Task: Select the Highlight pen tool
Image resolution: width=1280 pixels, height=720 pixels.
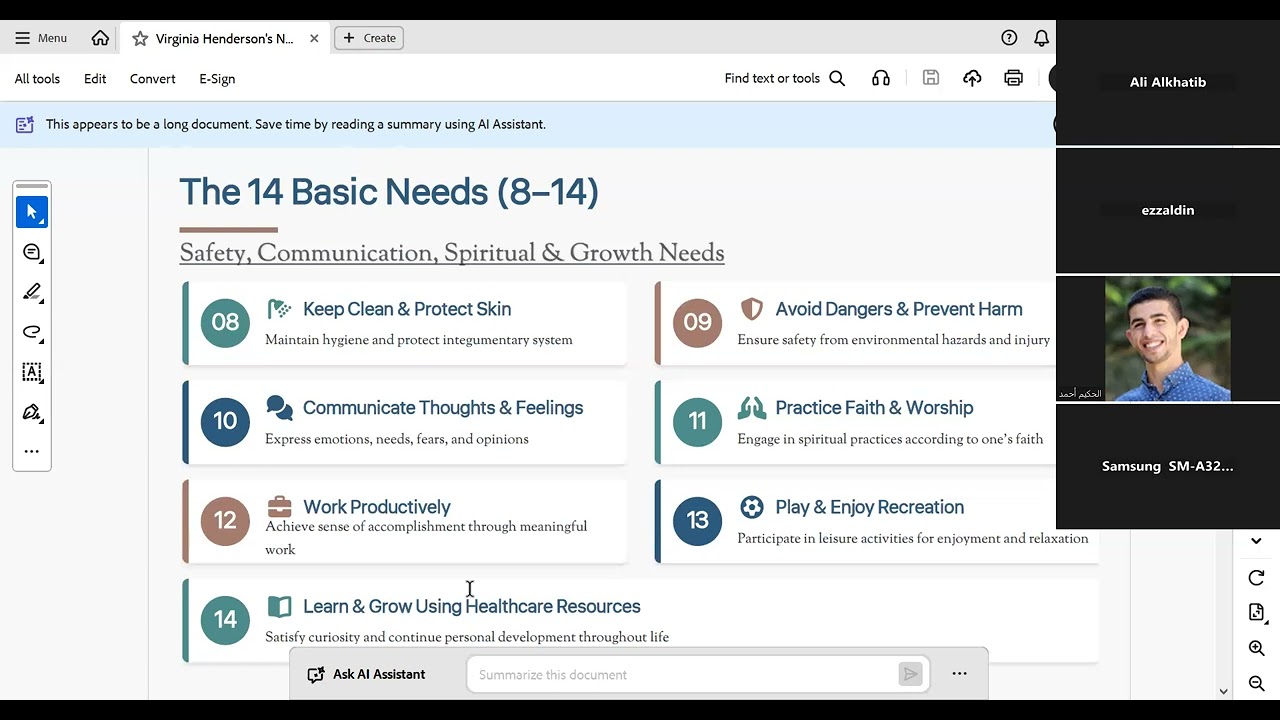Action: [x=32, y=292]
